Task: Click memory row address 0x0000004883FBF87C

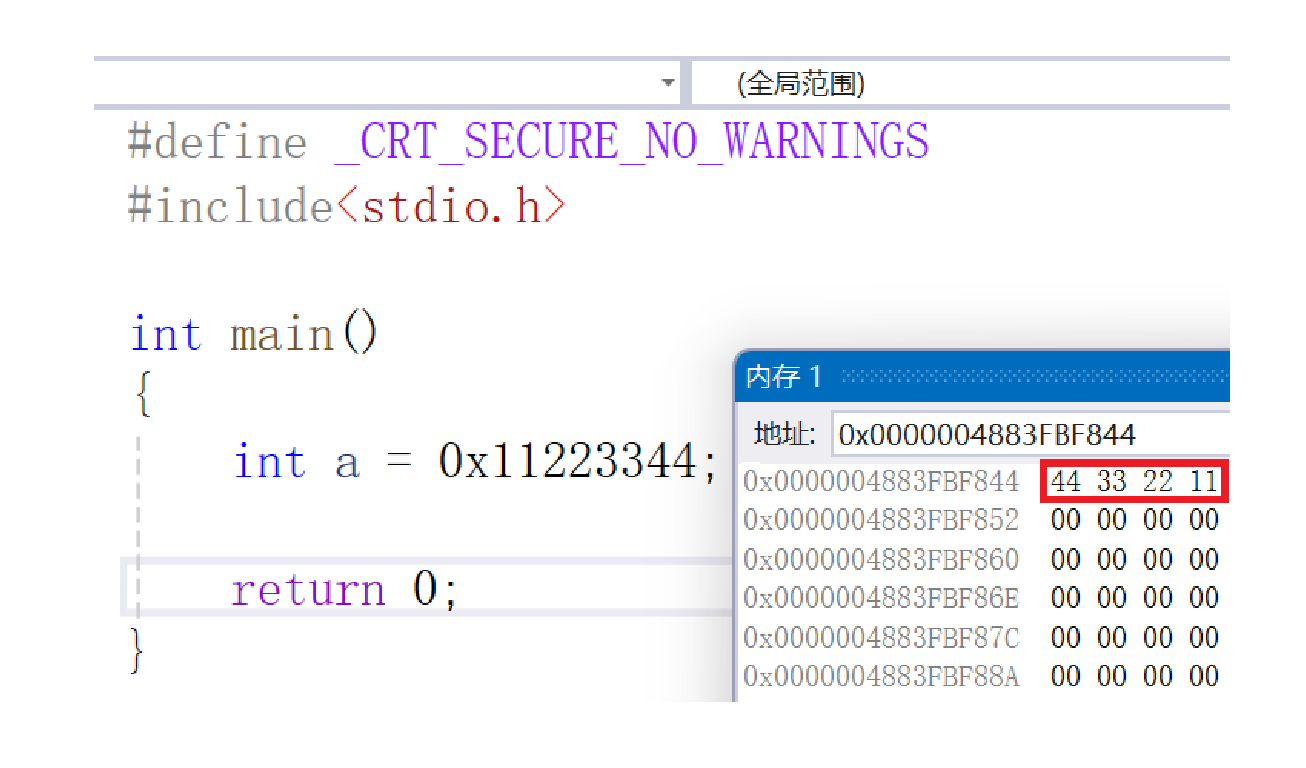Action: [x=881, y=638]
